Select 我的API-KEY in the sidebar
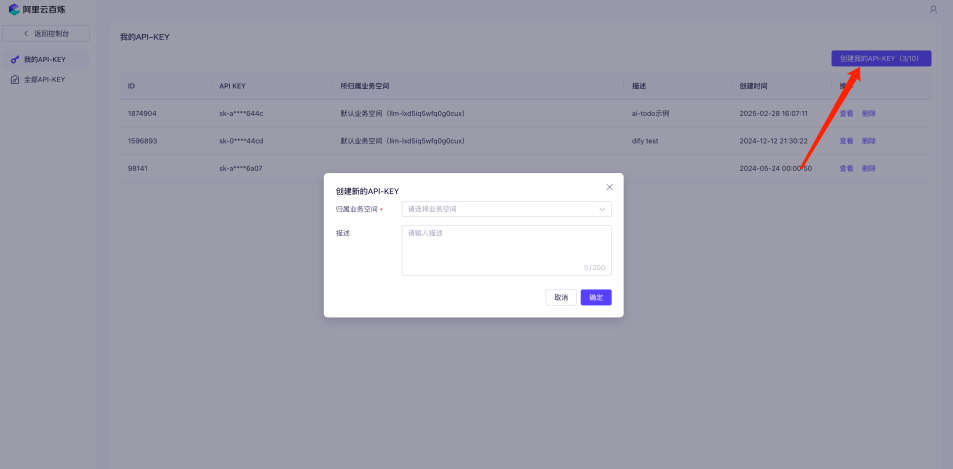The width and height of the screenshot is (953, 469). tap(44, 60)
